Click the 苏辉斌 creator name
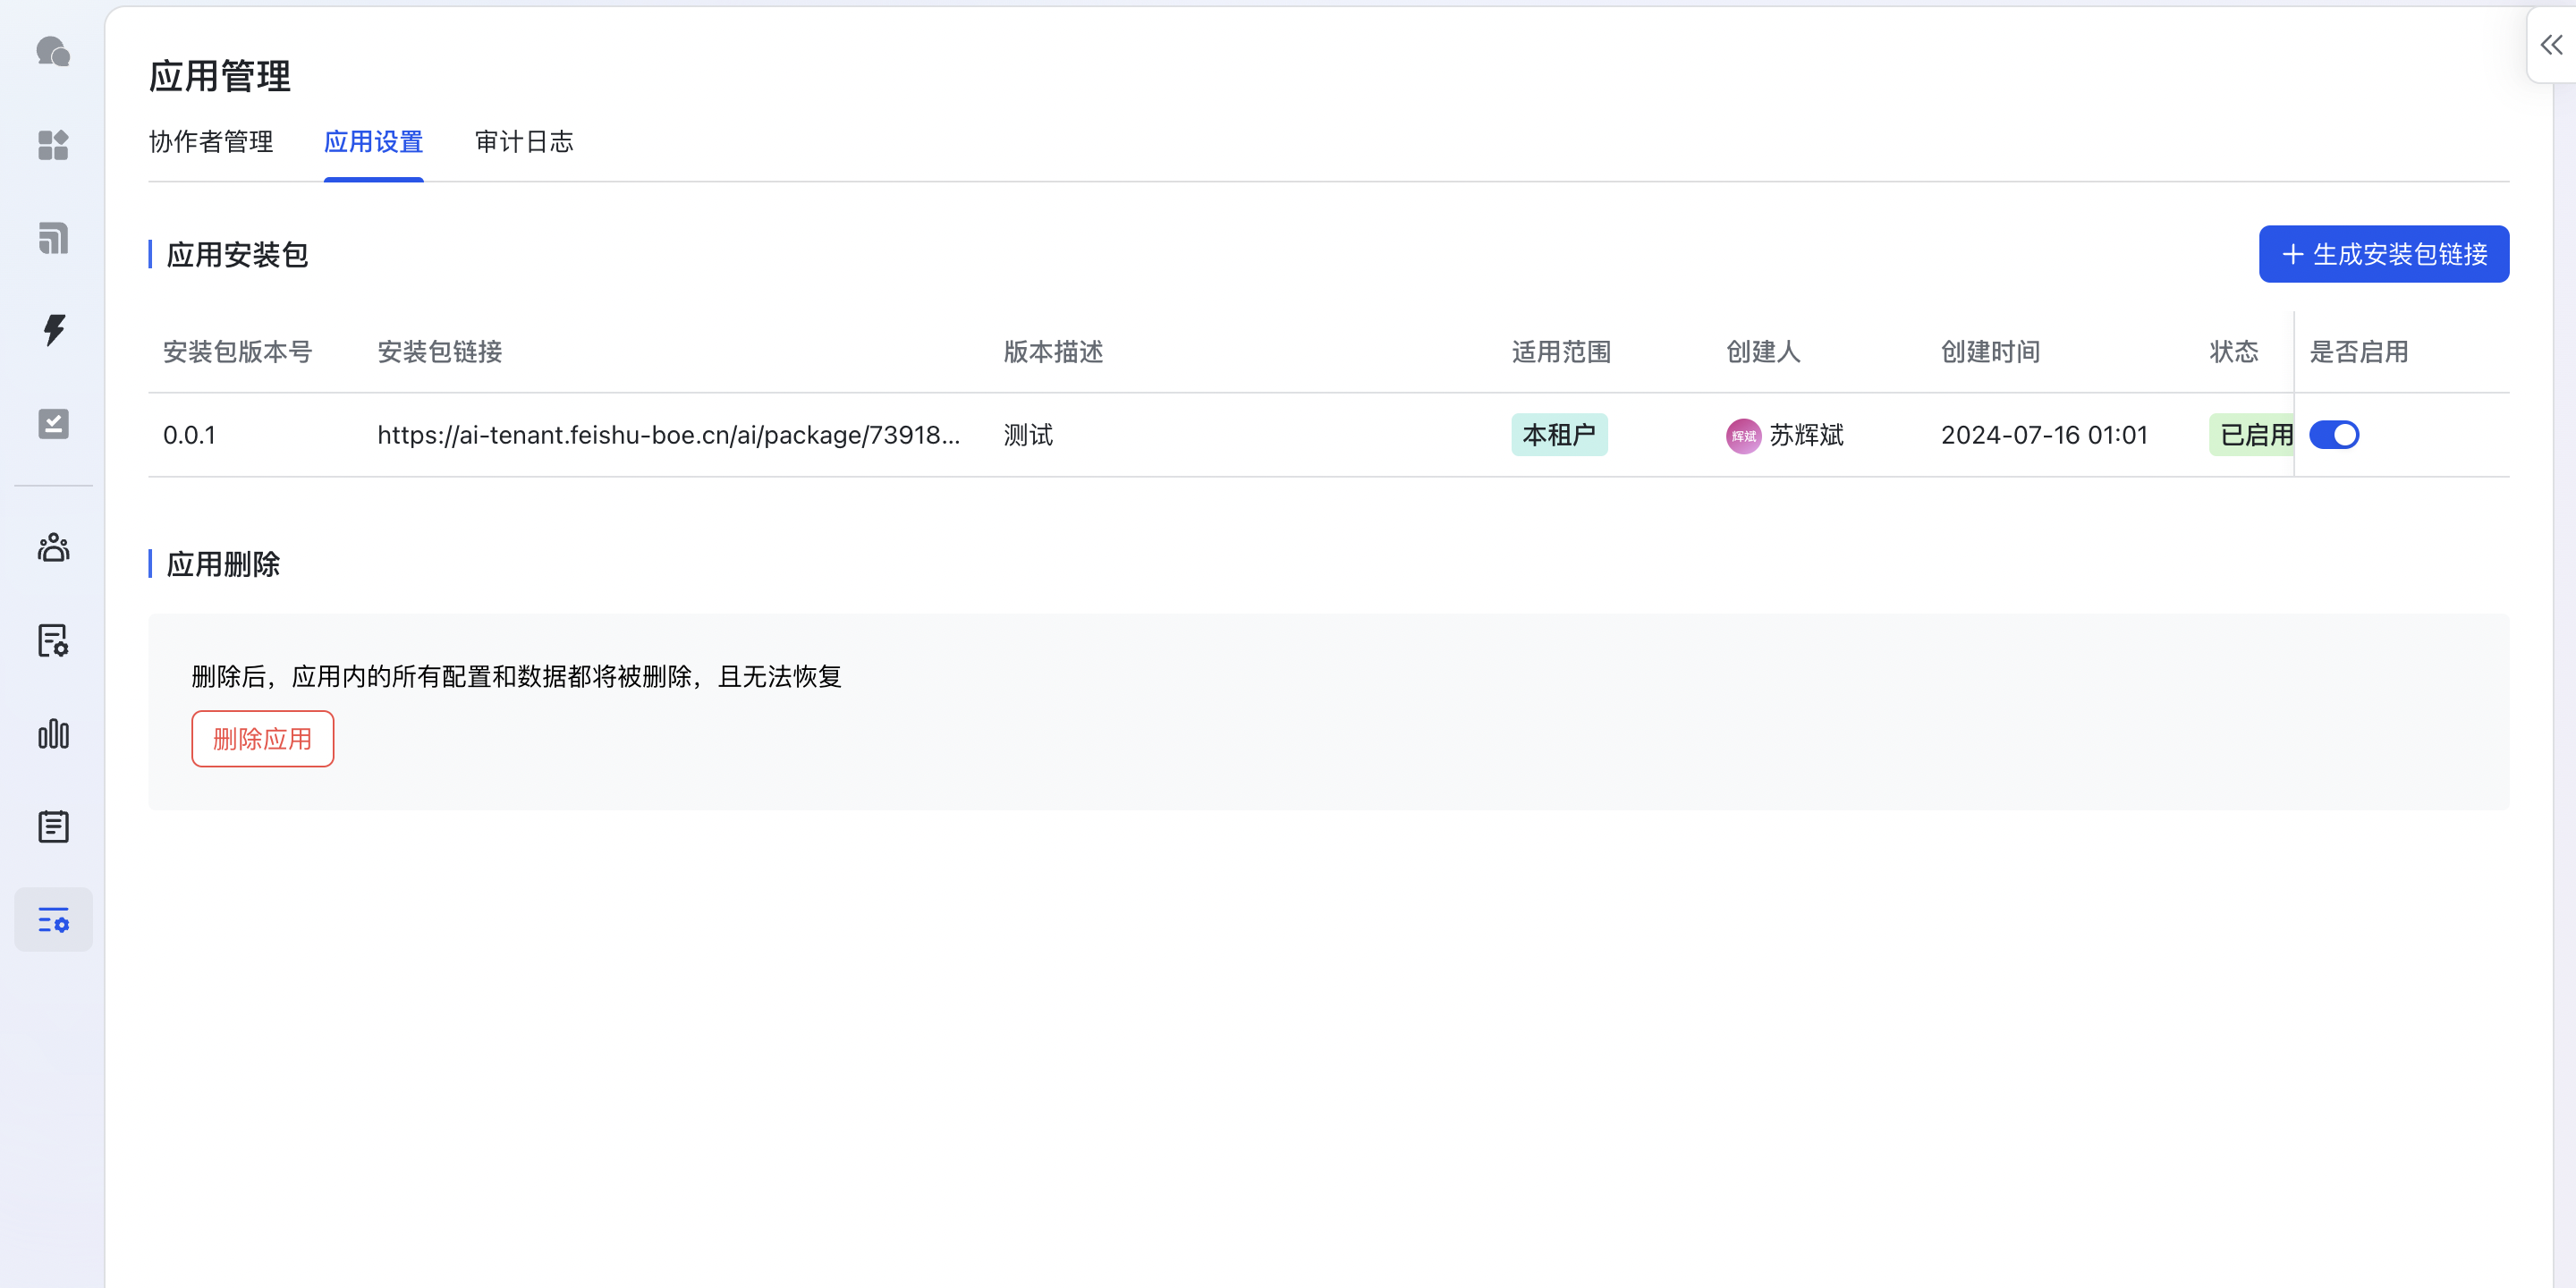Screen dimensions: 2576x1288 point(1806,435)
